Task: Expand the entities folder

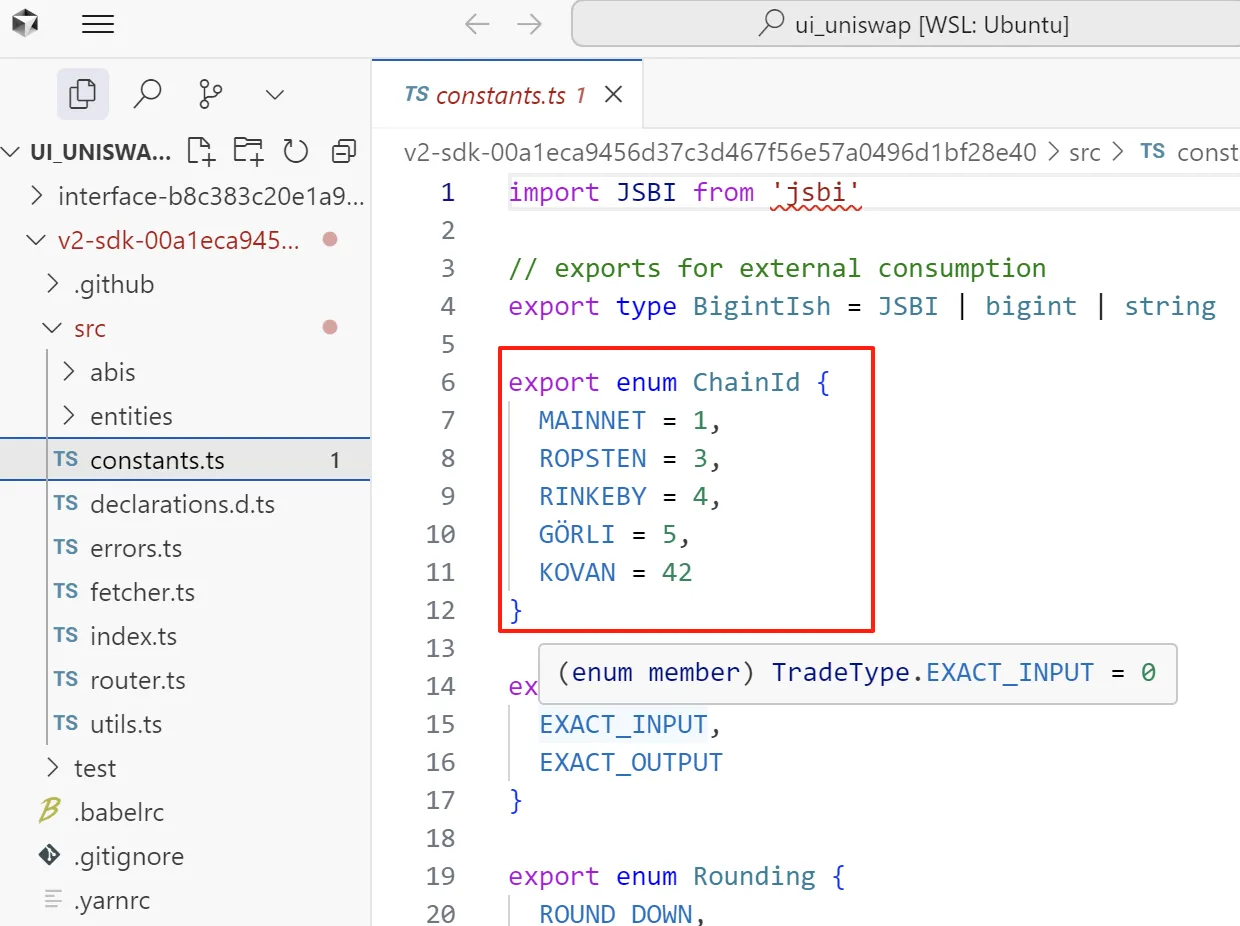Action: pos(130,416)
